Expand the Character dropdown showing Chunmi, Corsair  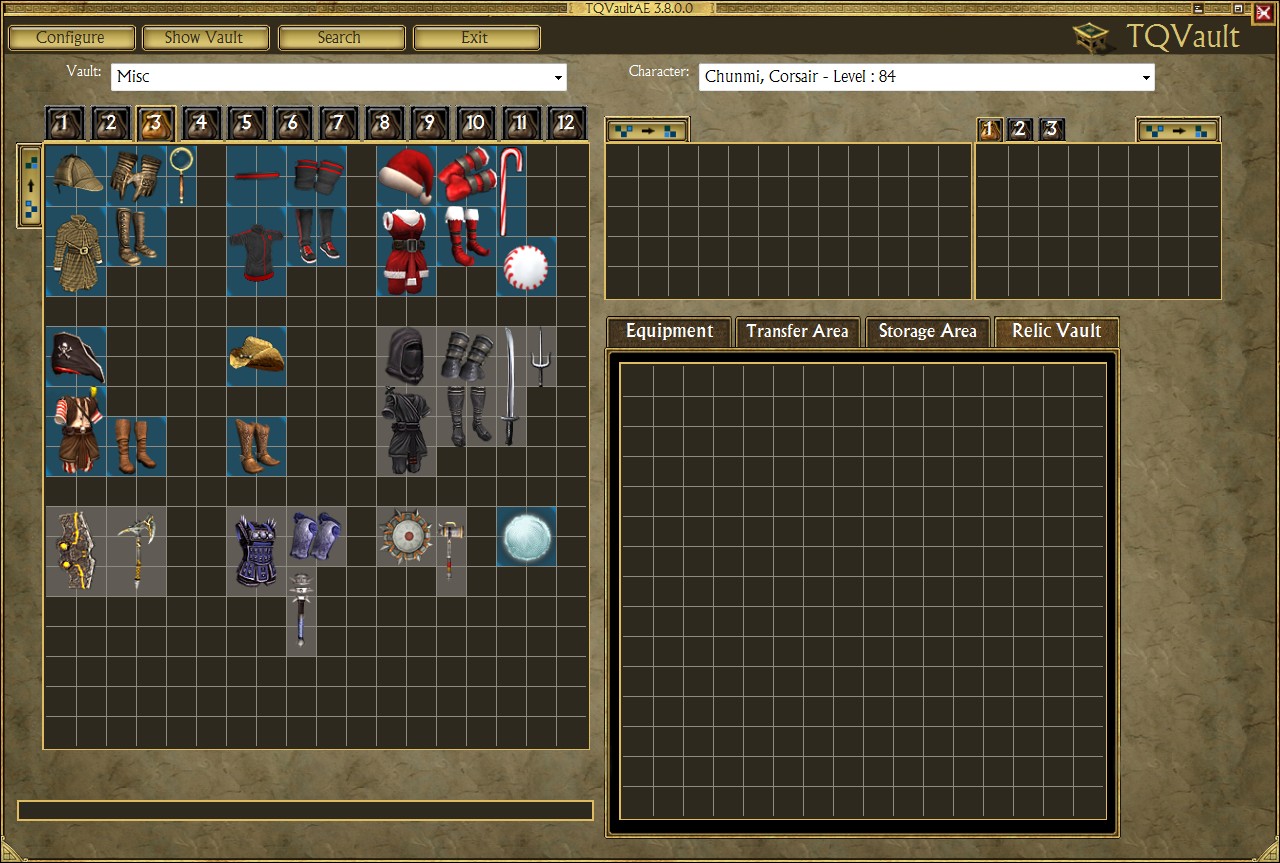926,77
